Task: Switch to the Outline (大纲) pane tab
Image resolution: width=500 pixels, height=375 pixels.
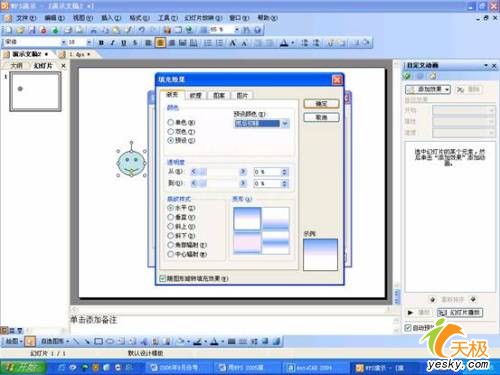Action: [x=16, y=66]
